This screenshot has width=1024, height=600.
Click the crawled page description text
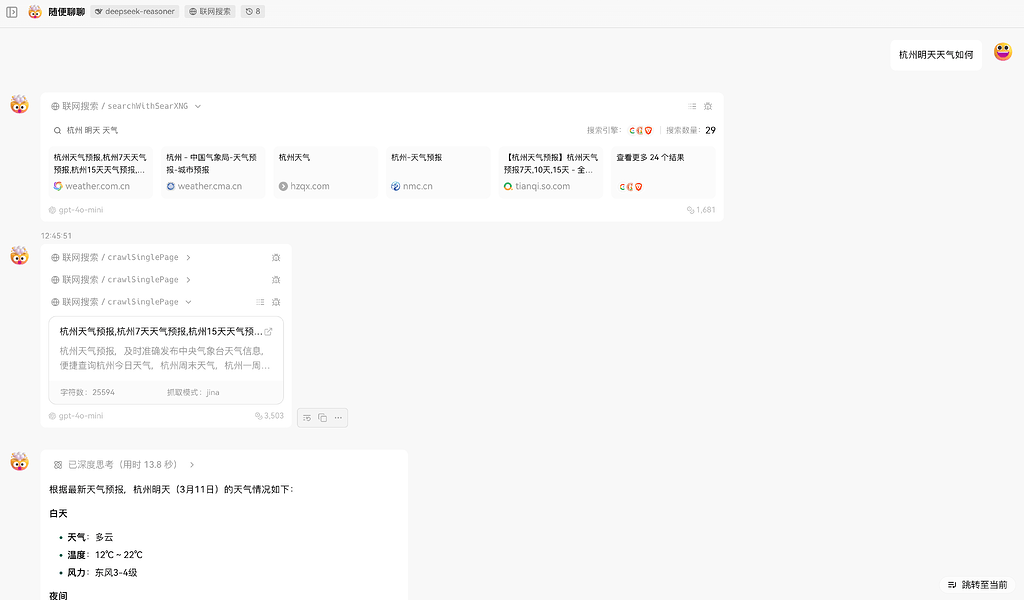[165, 358]
